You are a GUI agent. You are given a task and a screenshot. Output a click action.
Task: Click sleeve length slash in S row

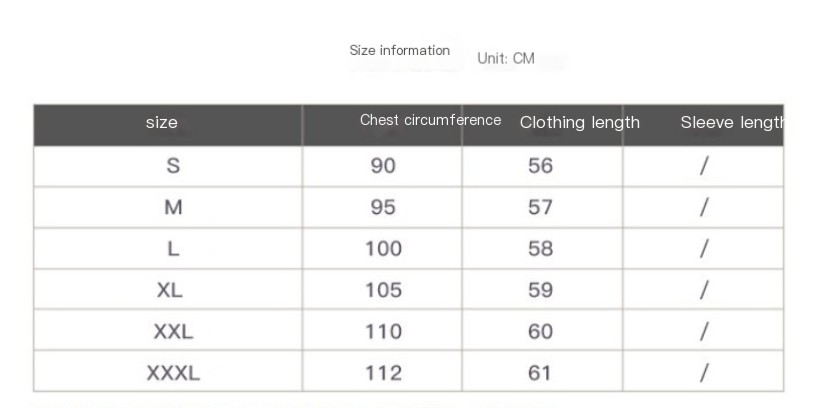click(x=704, y=166)
